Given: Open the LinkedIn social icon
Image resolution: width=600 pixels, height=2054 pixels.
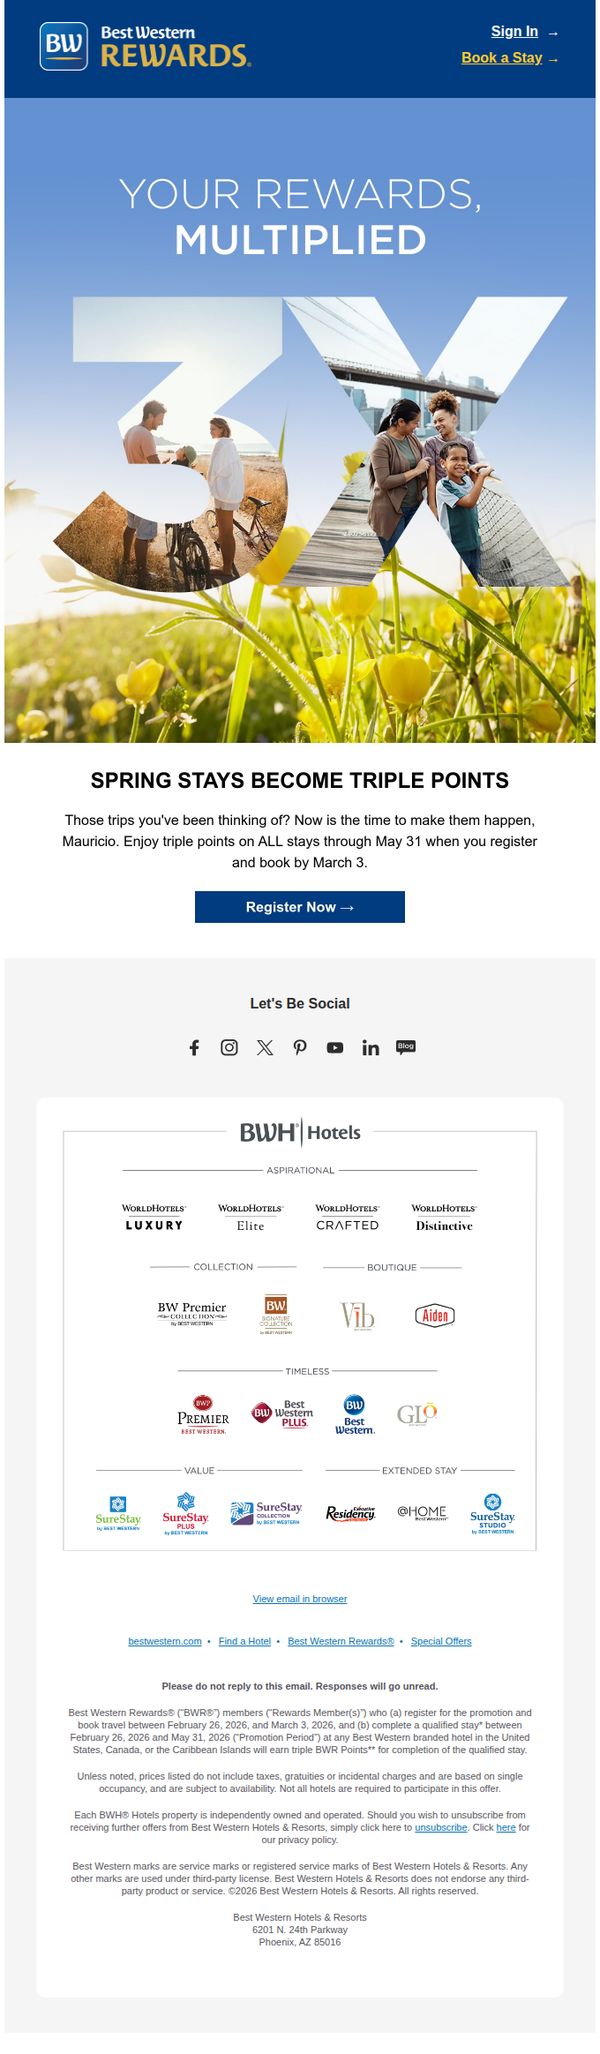Looking at the screenshot, I should tap(370, 1047).
